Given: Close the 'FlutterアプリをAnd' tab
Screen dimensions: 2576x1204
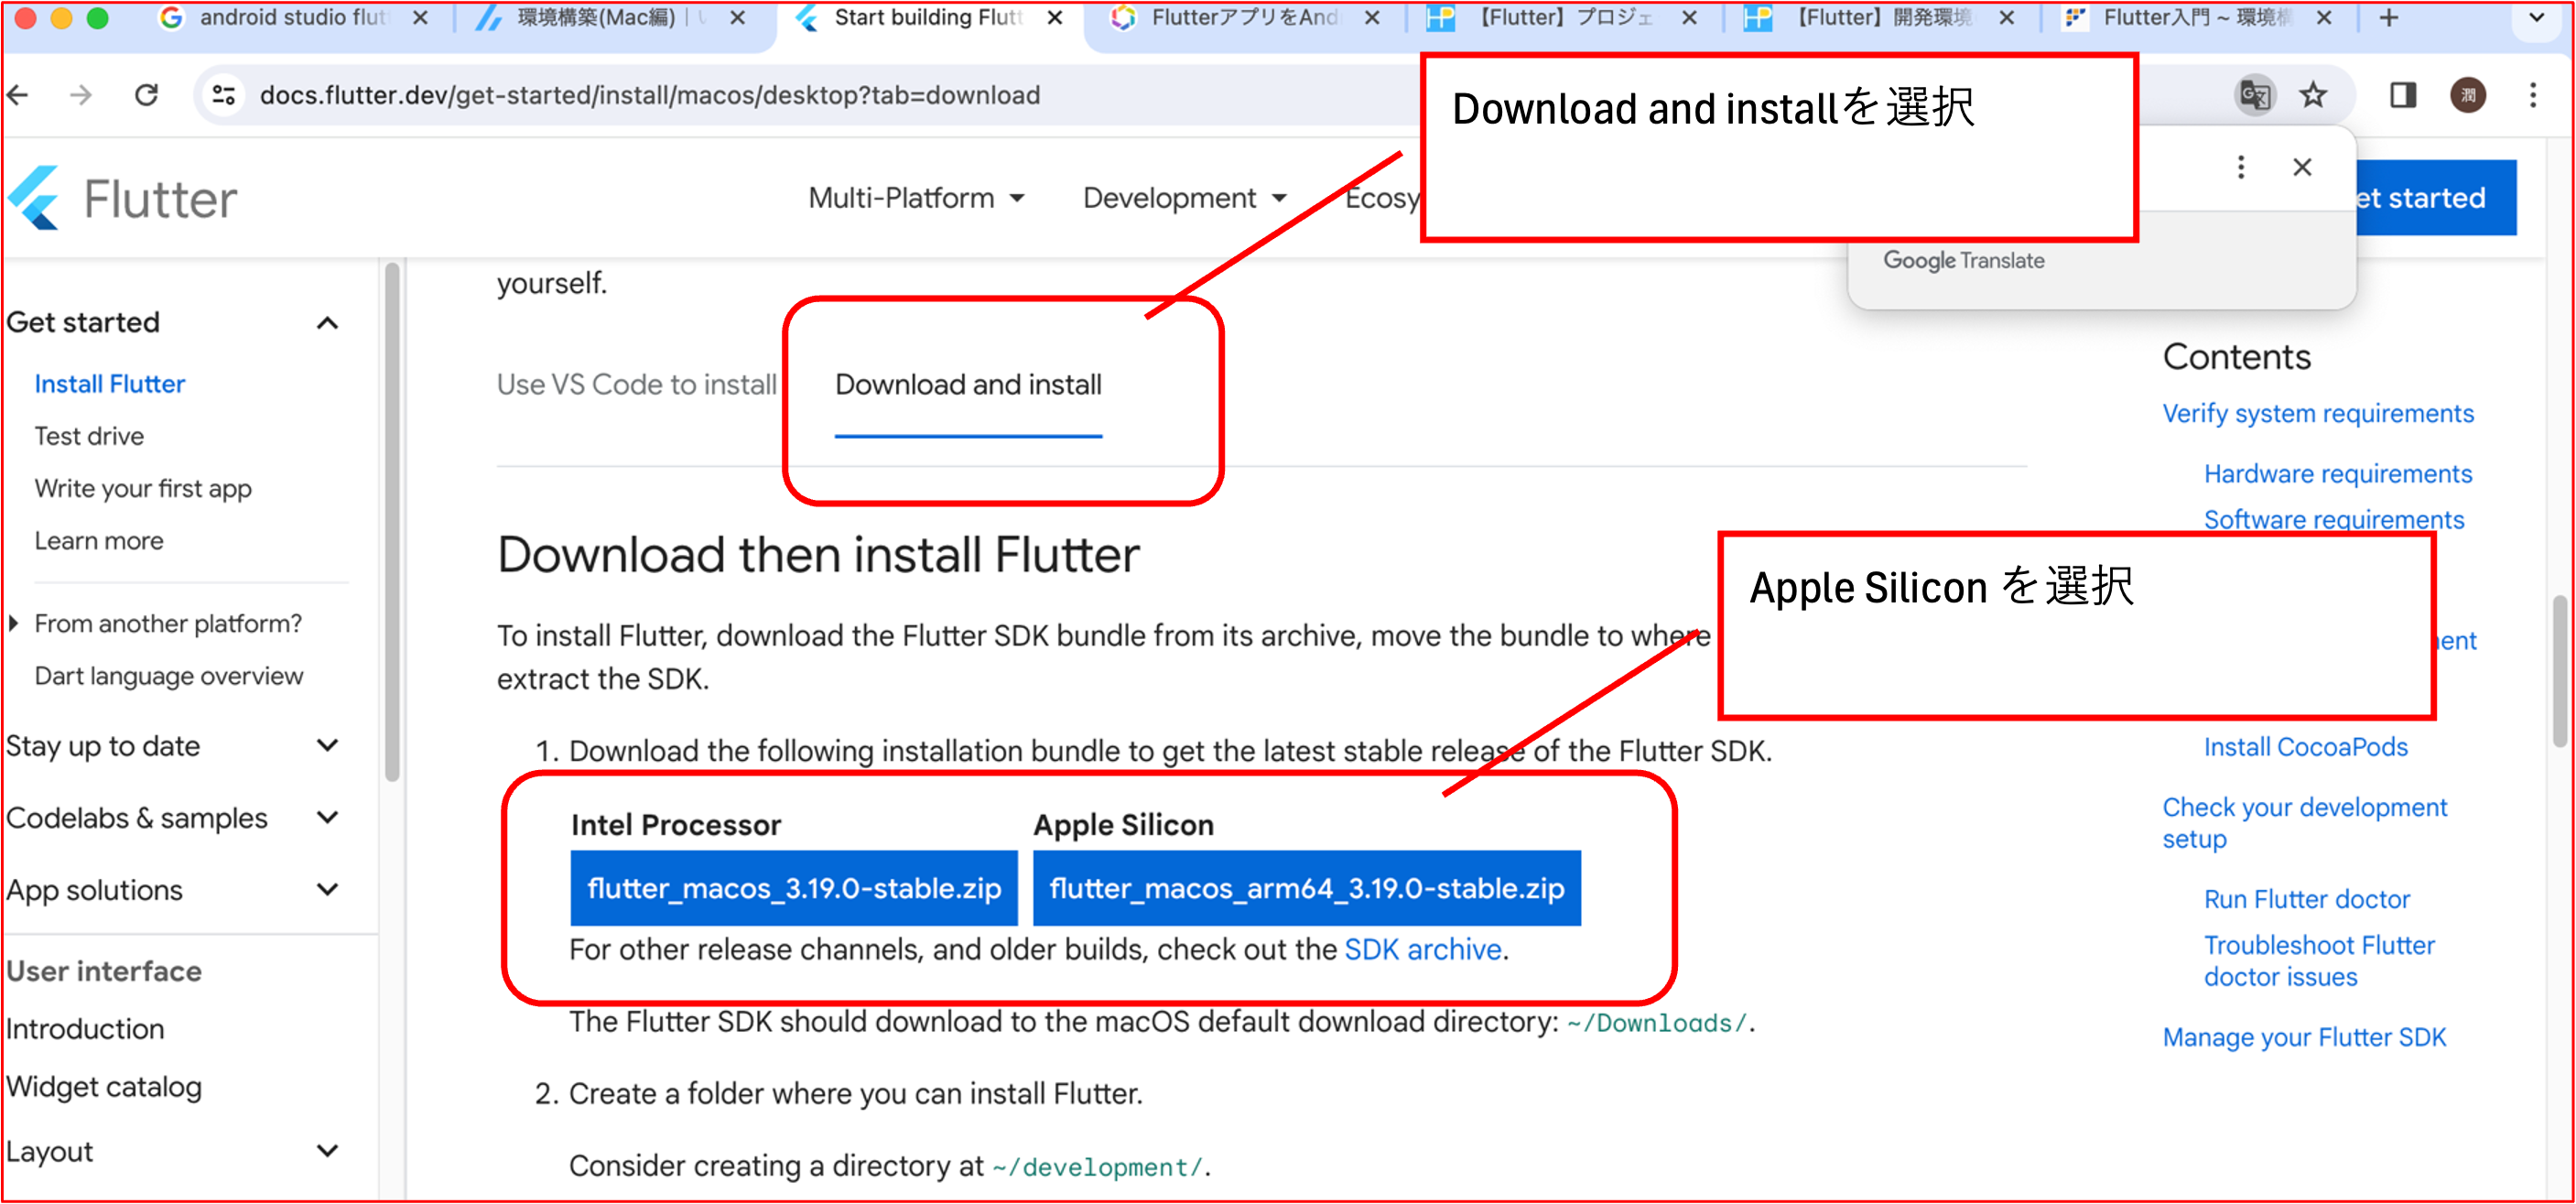Looking at the screenshot, I should (1372, 18).
